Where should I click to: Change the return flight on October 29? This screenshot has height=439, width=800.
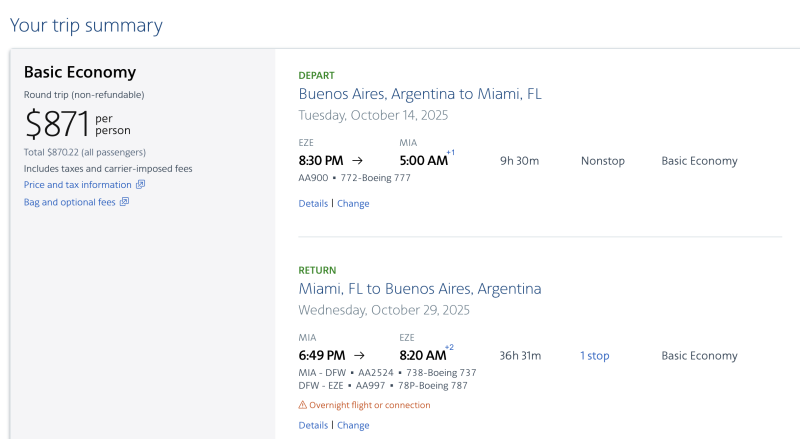[x=353, y=425]
